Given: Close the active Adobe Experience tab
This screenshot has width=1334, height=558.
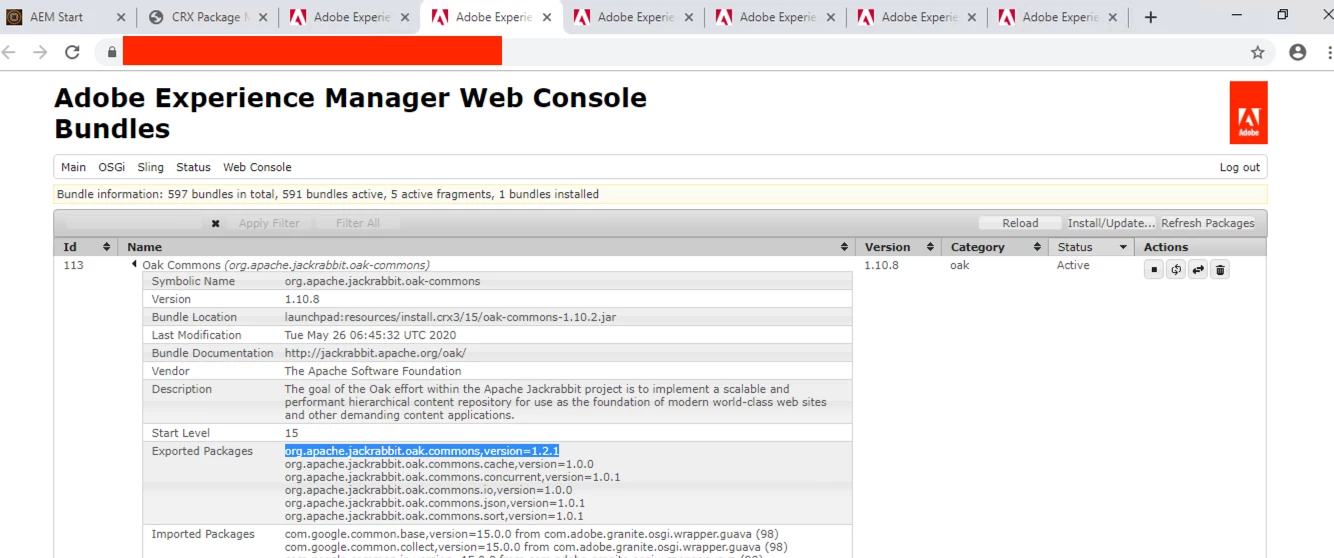Looking at the screenshot, I should pyautogui.click(x=547, y=17).
